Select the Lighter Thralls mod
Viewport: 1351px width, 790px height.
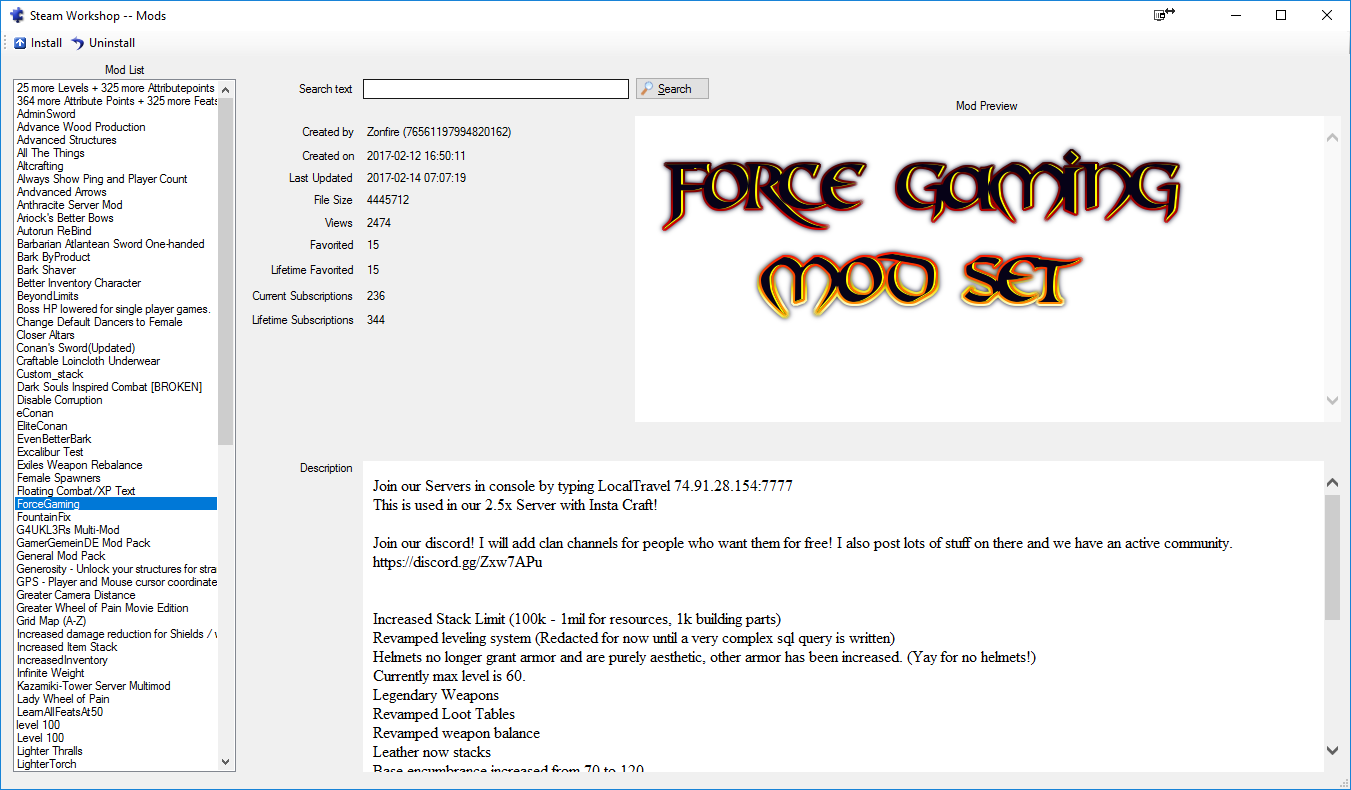50,751
